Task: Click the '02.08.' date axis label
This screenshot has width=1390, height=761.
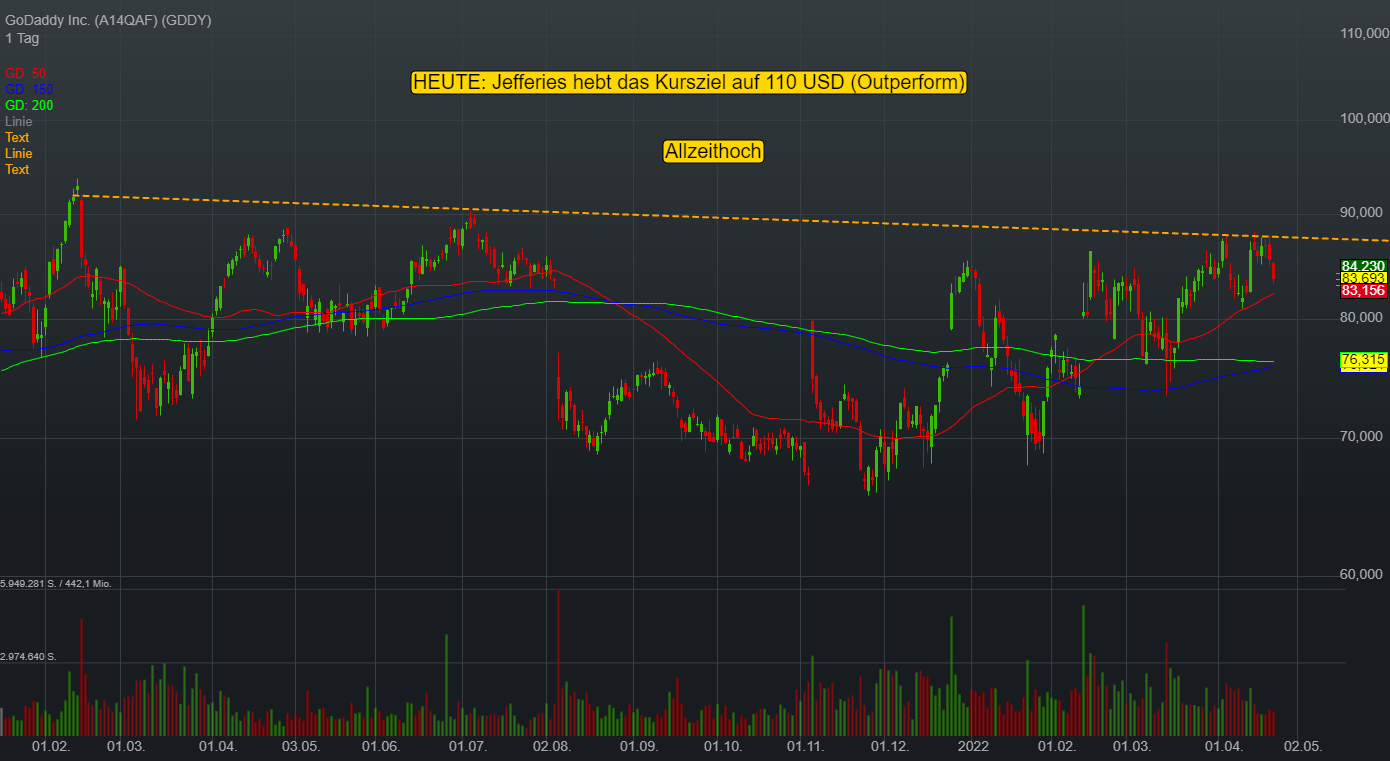Action: 551,747
